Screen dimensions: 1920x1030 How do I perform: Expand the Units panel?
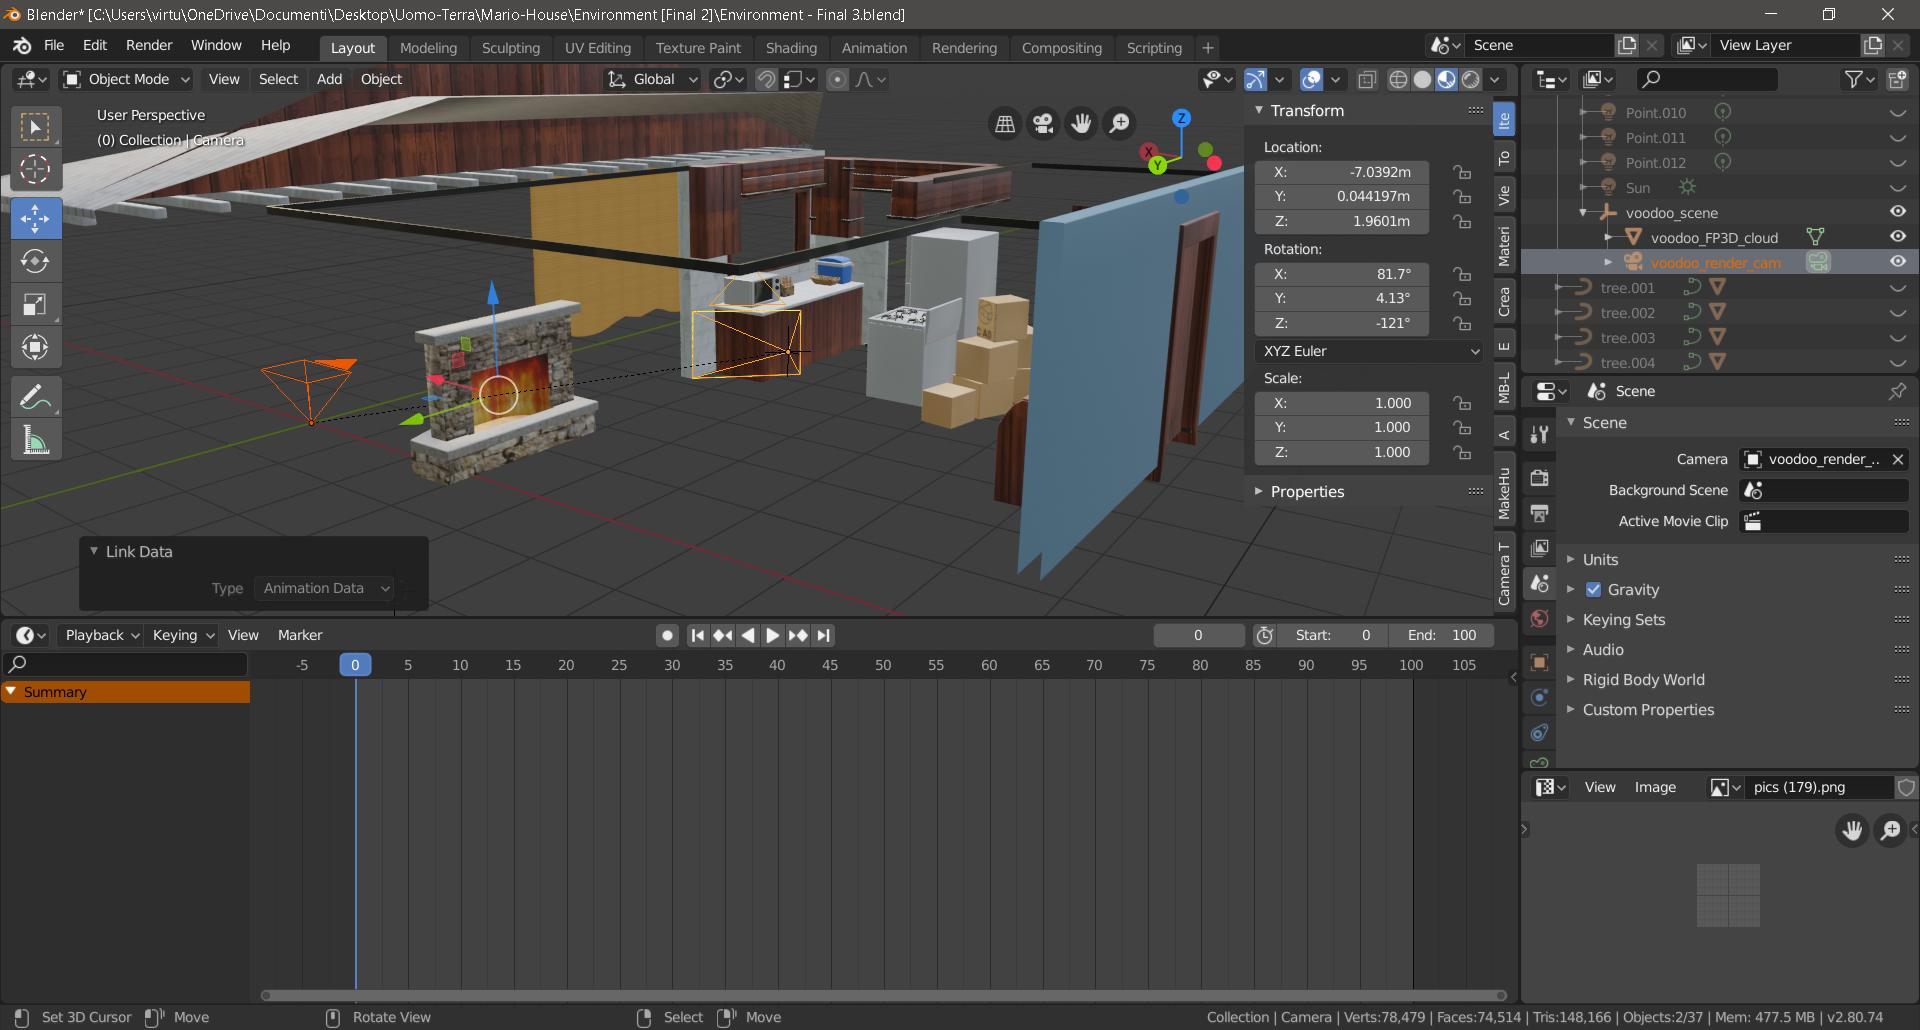tap(1600, 560)
